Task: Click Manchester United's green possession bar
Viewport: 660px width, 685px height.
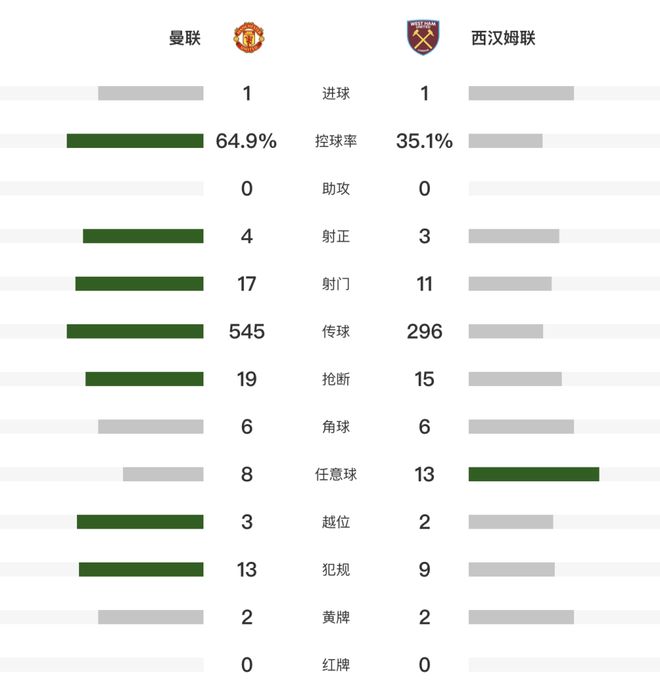Action: 135,141
